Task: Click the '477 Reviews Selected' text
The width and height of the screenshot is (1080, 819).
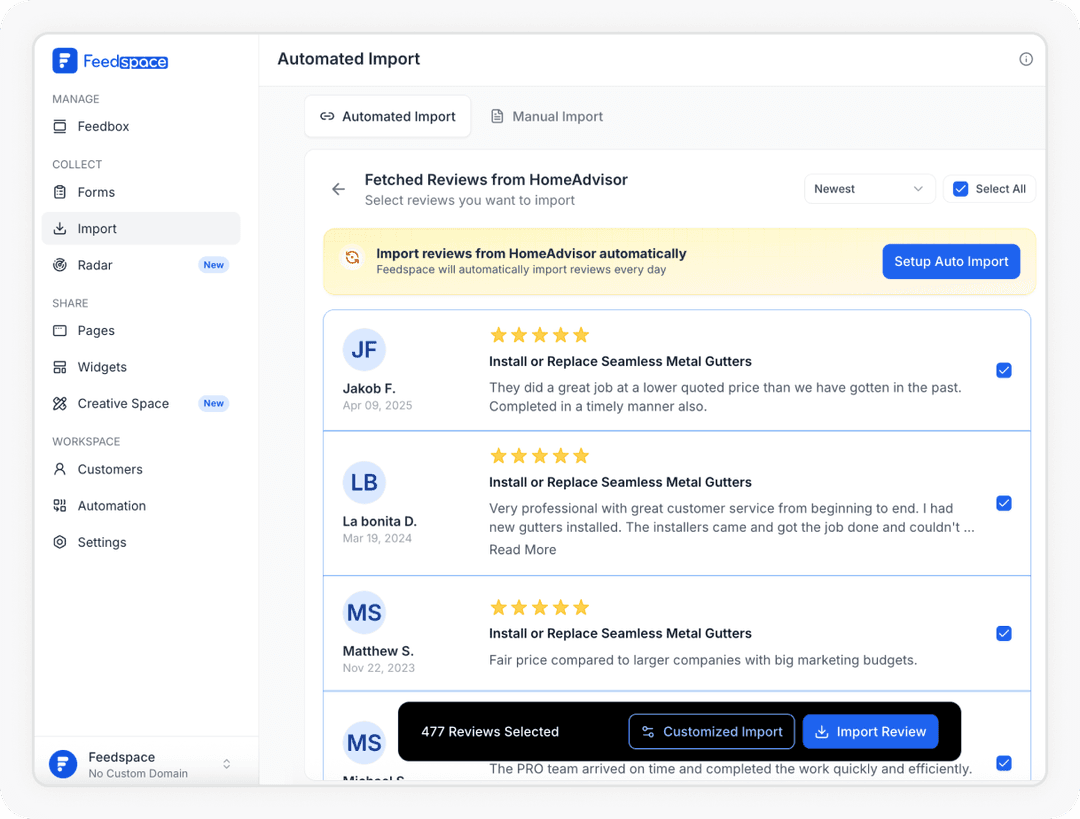Action: point(490,732)
